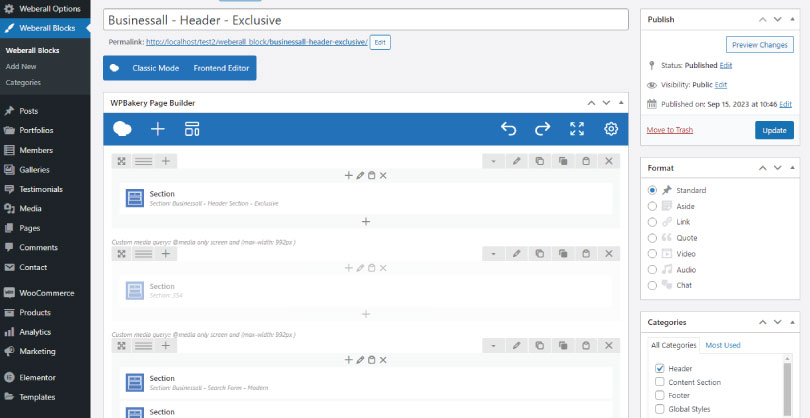Open WooCommerce in the admin sidebar
The image size is (810, 418).
(x=46, y=293)
